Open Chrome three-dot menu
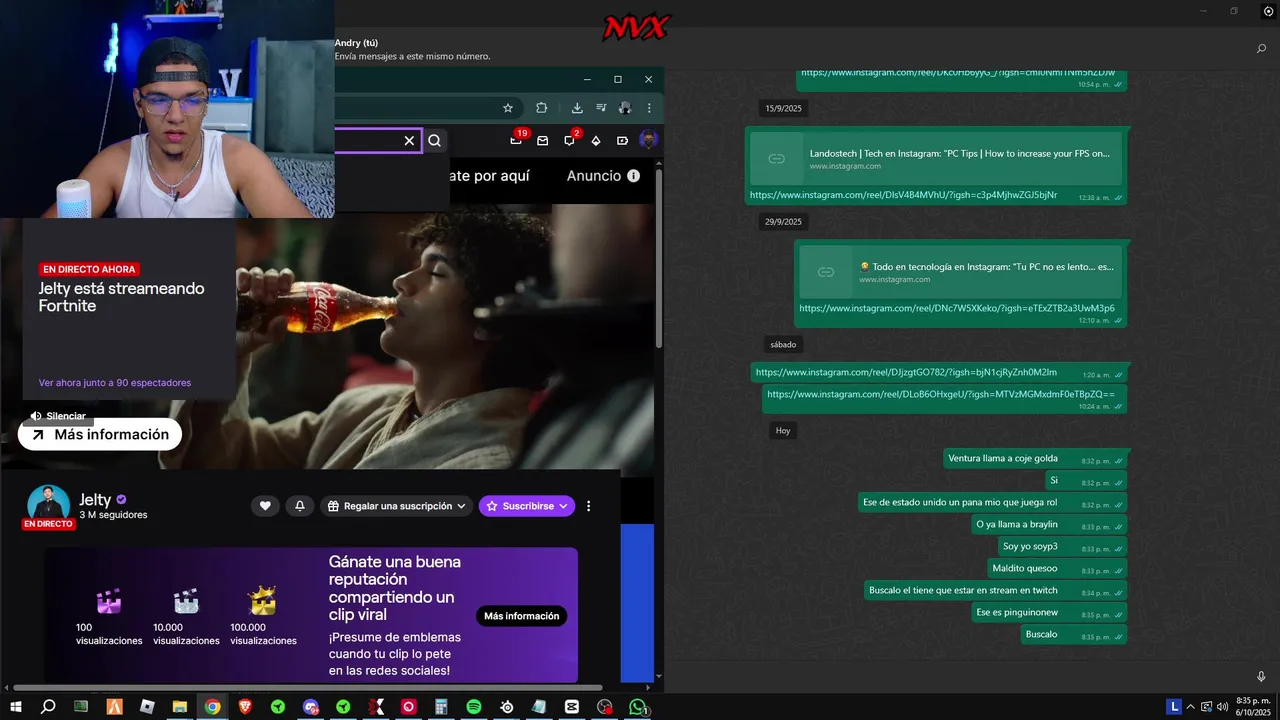This screenshot has width=1280, height=720. pos(649,108)
